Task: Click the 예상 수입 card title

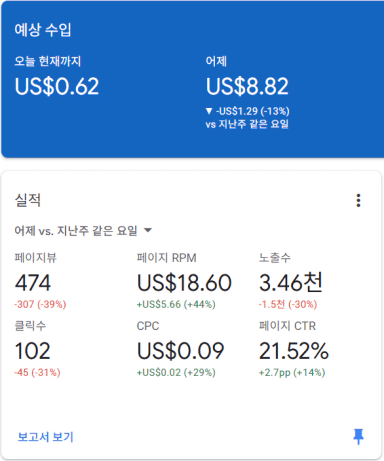Action: (43, 30)
